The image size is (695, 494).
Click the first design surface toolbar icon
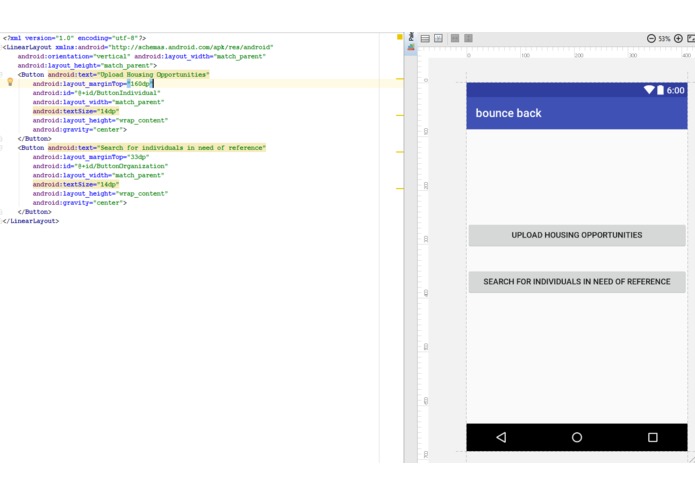coord(425,39)
